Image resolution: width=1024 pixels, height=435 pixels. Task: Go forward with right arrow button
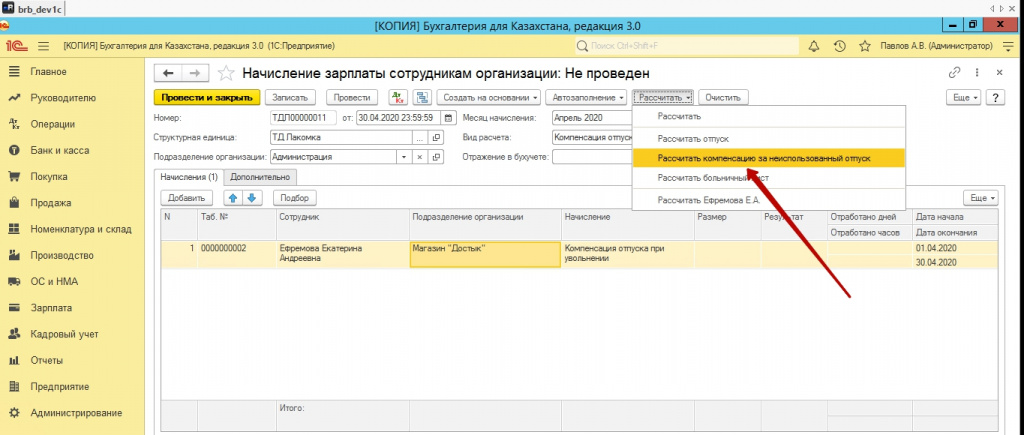195,73
